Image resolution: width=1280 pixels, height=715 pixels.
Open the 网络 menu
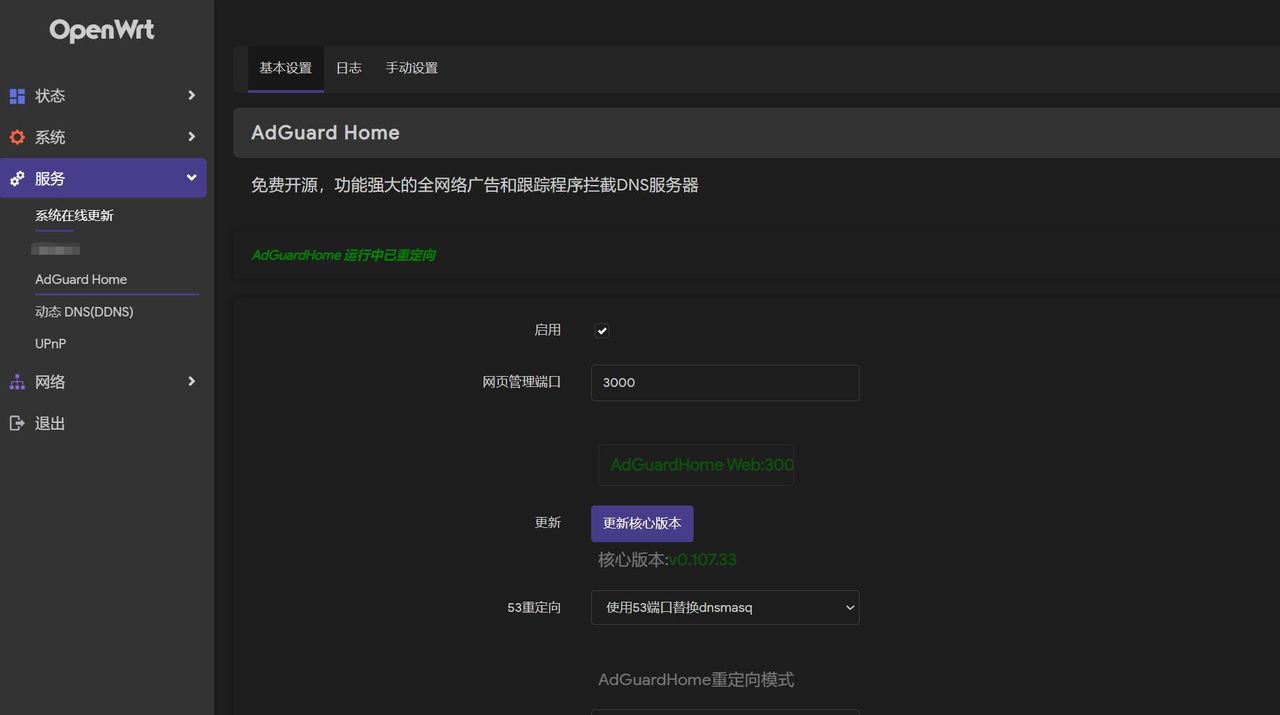pyautogui.click(x=50, y=382)
